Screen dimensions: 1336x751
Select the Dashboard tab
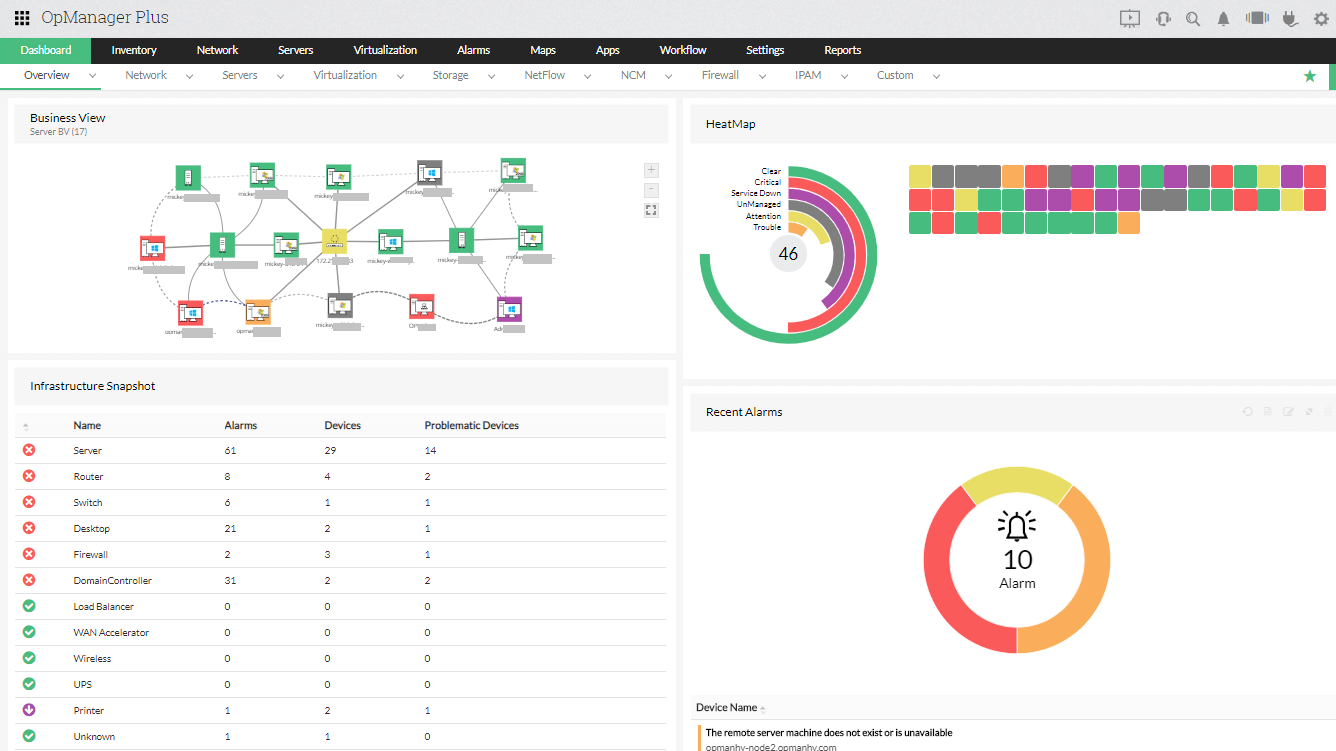(46, 50)
